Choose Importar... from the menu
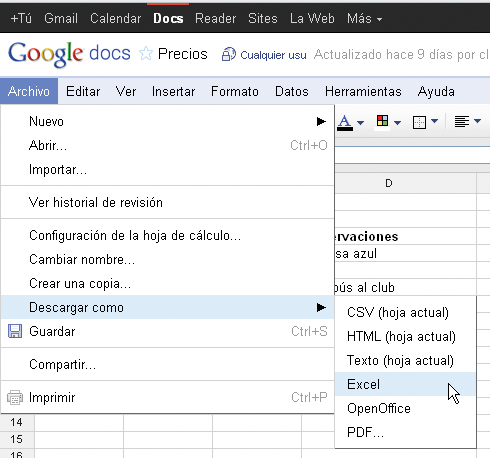 [x=167, y=170]
